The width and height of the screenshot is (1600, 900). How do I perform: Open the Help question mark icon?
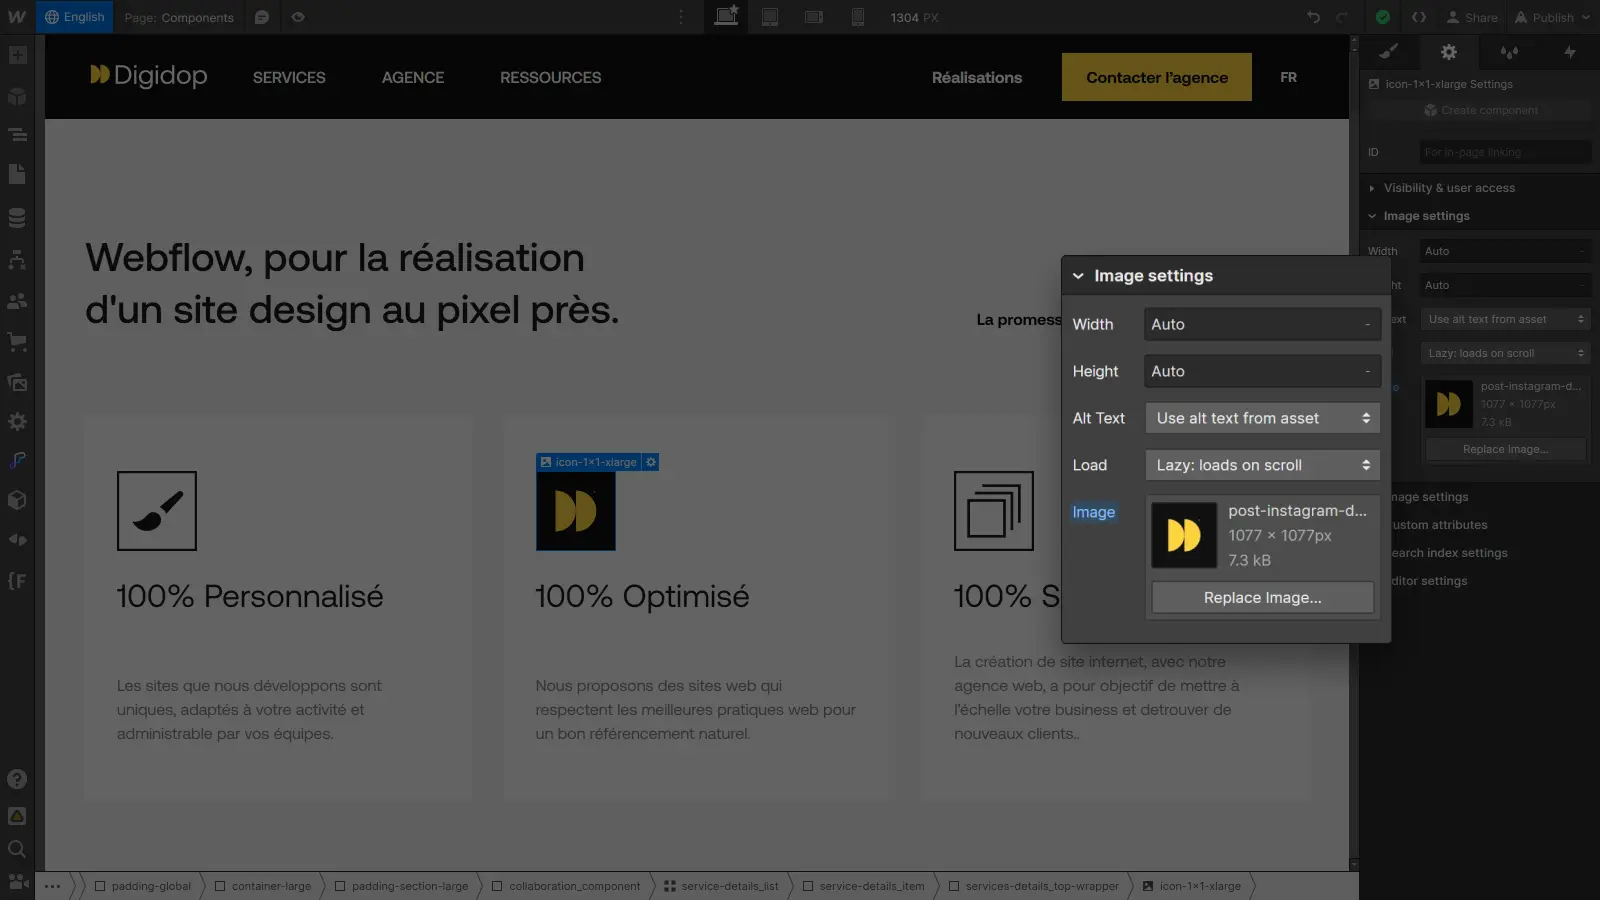(x=17, y=779)
